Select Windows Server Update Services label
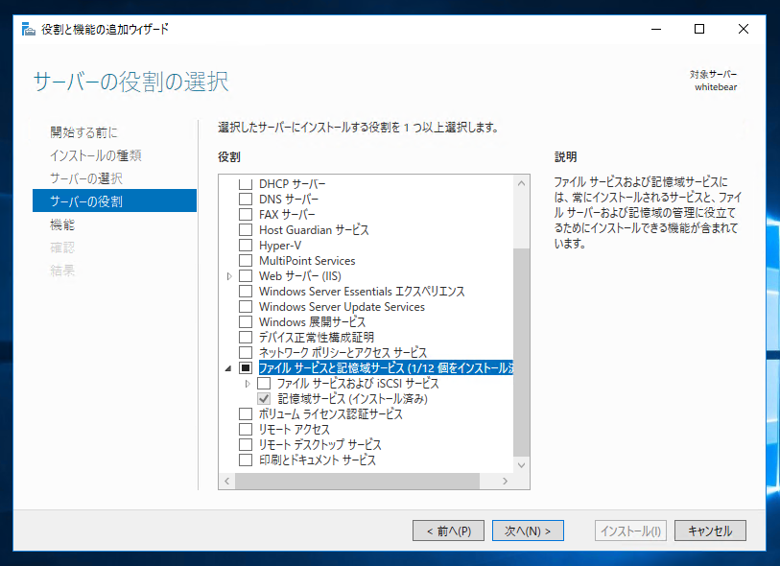This screenshot has width=780, height=566. [x=342, y=307]
